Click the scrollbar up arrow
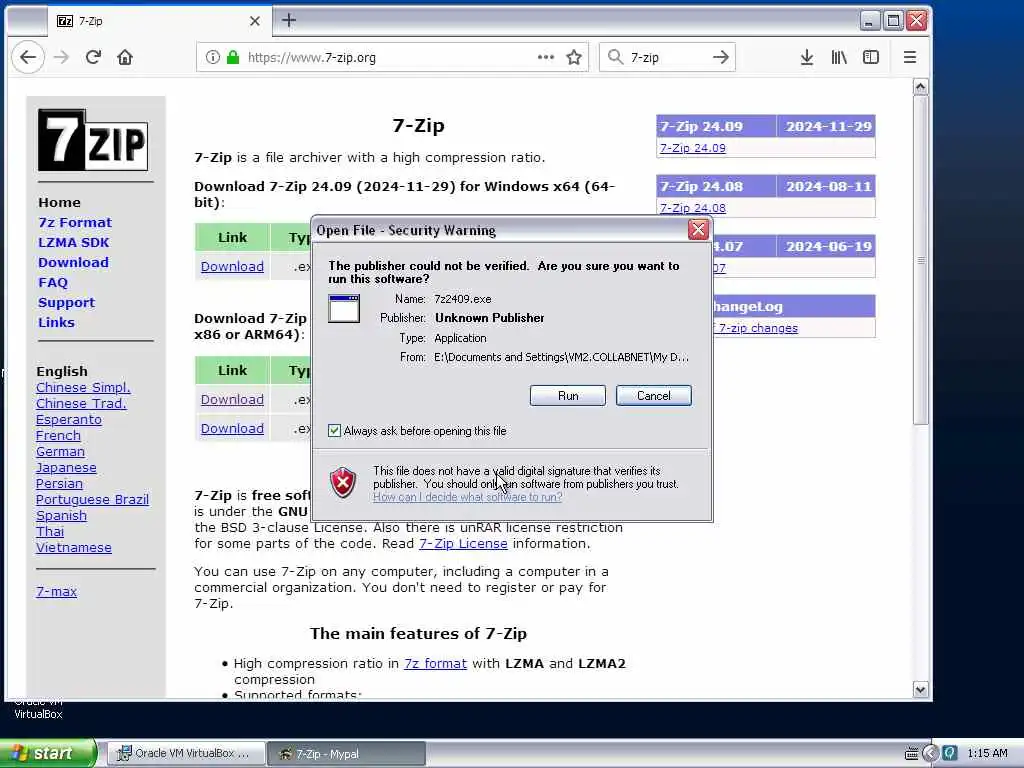1024x768 pixels. [x=921, y=87]
